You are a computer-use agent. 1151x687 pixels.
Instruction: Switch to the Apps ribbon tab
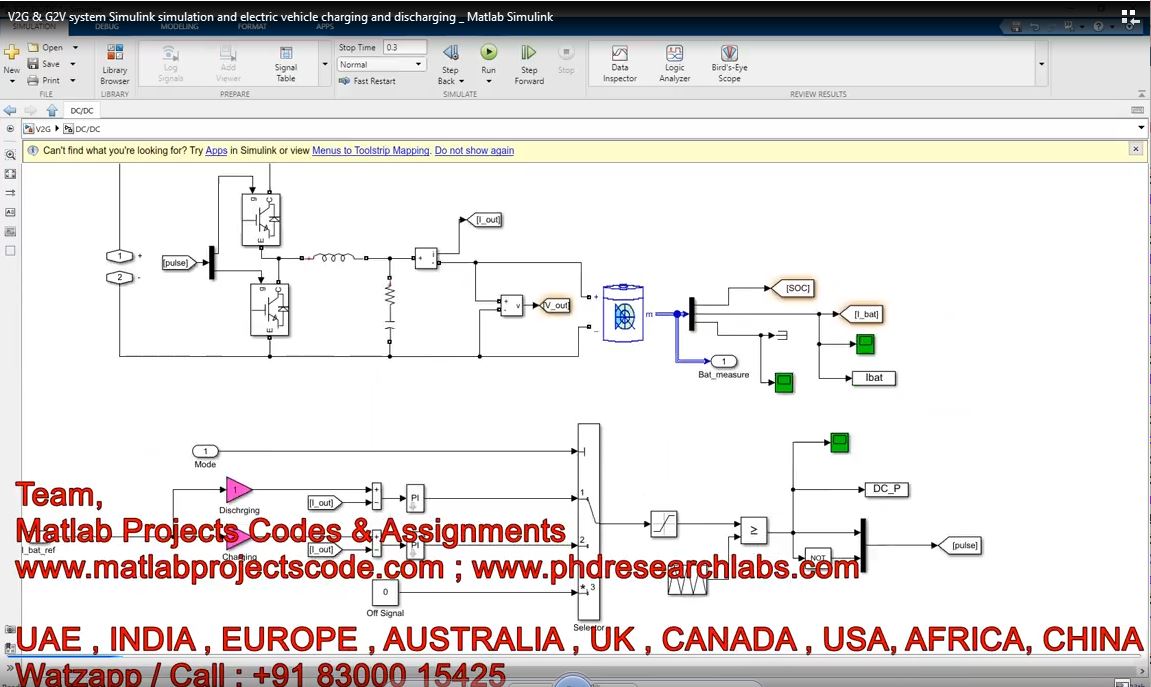(324, 26)
